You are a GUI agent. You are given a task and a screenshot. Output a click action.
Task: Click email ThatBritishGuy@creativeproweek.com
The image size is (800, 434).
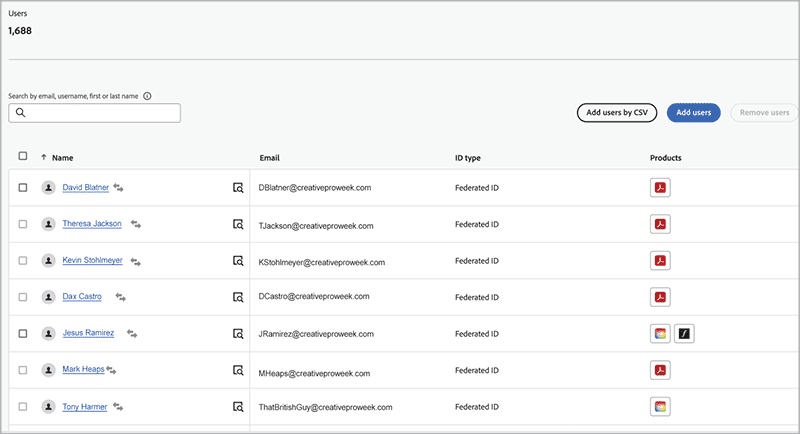tap(326, 407)
